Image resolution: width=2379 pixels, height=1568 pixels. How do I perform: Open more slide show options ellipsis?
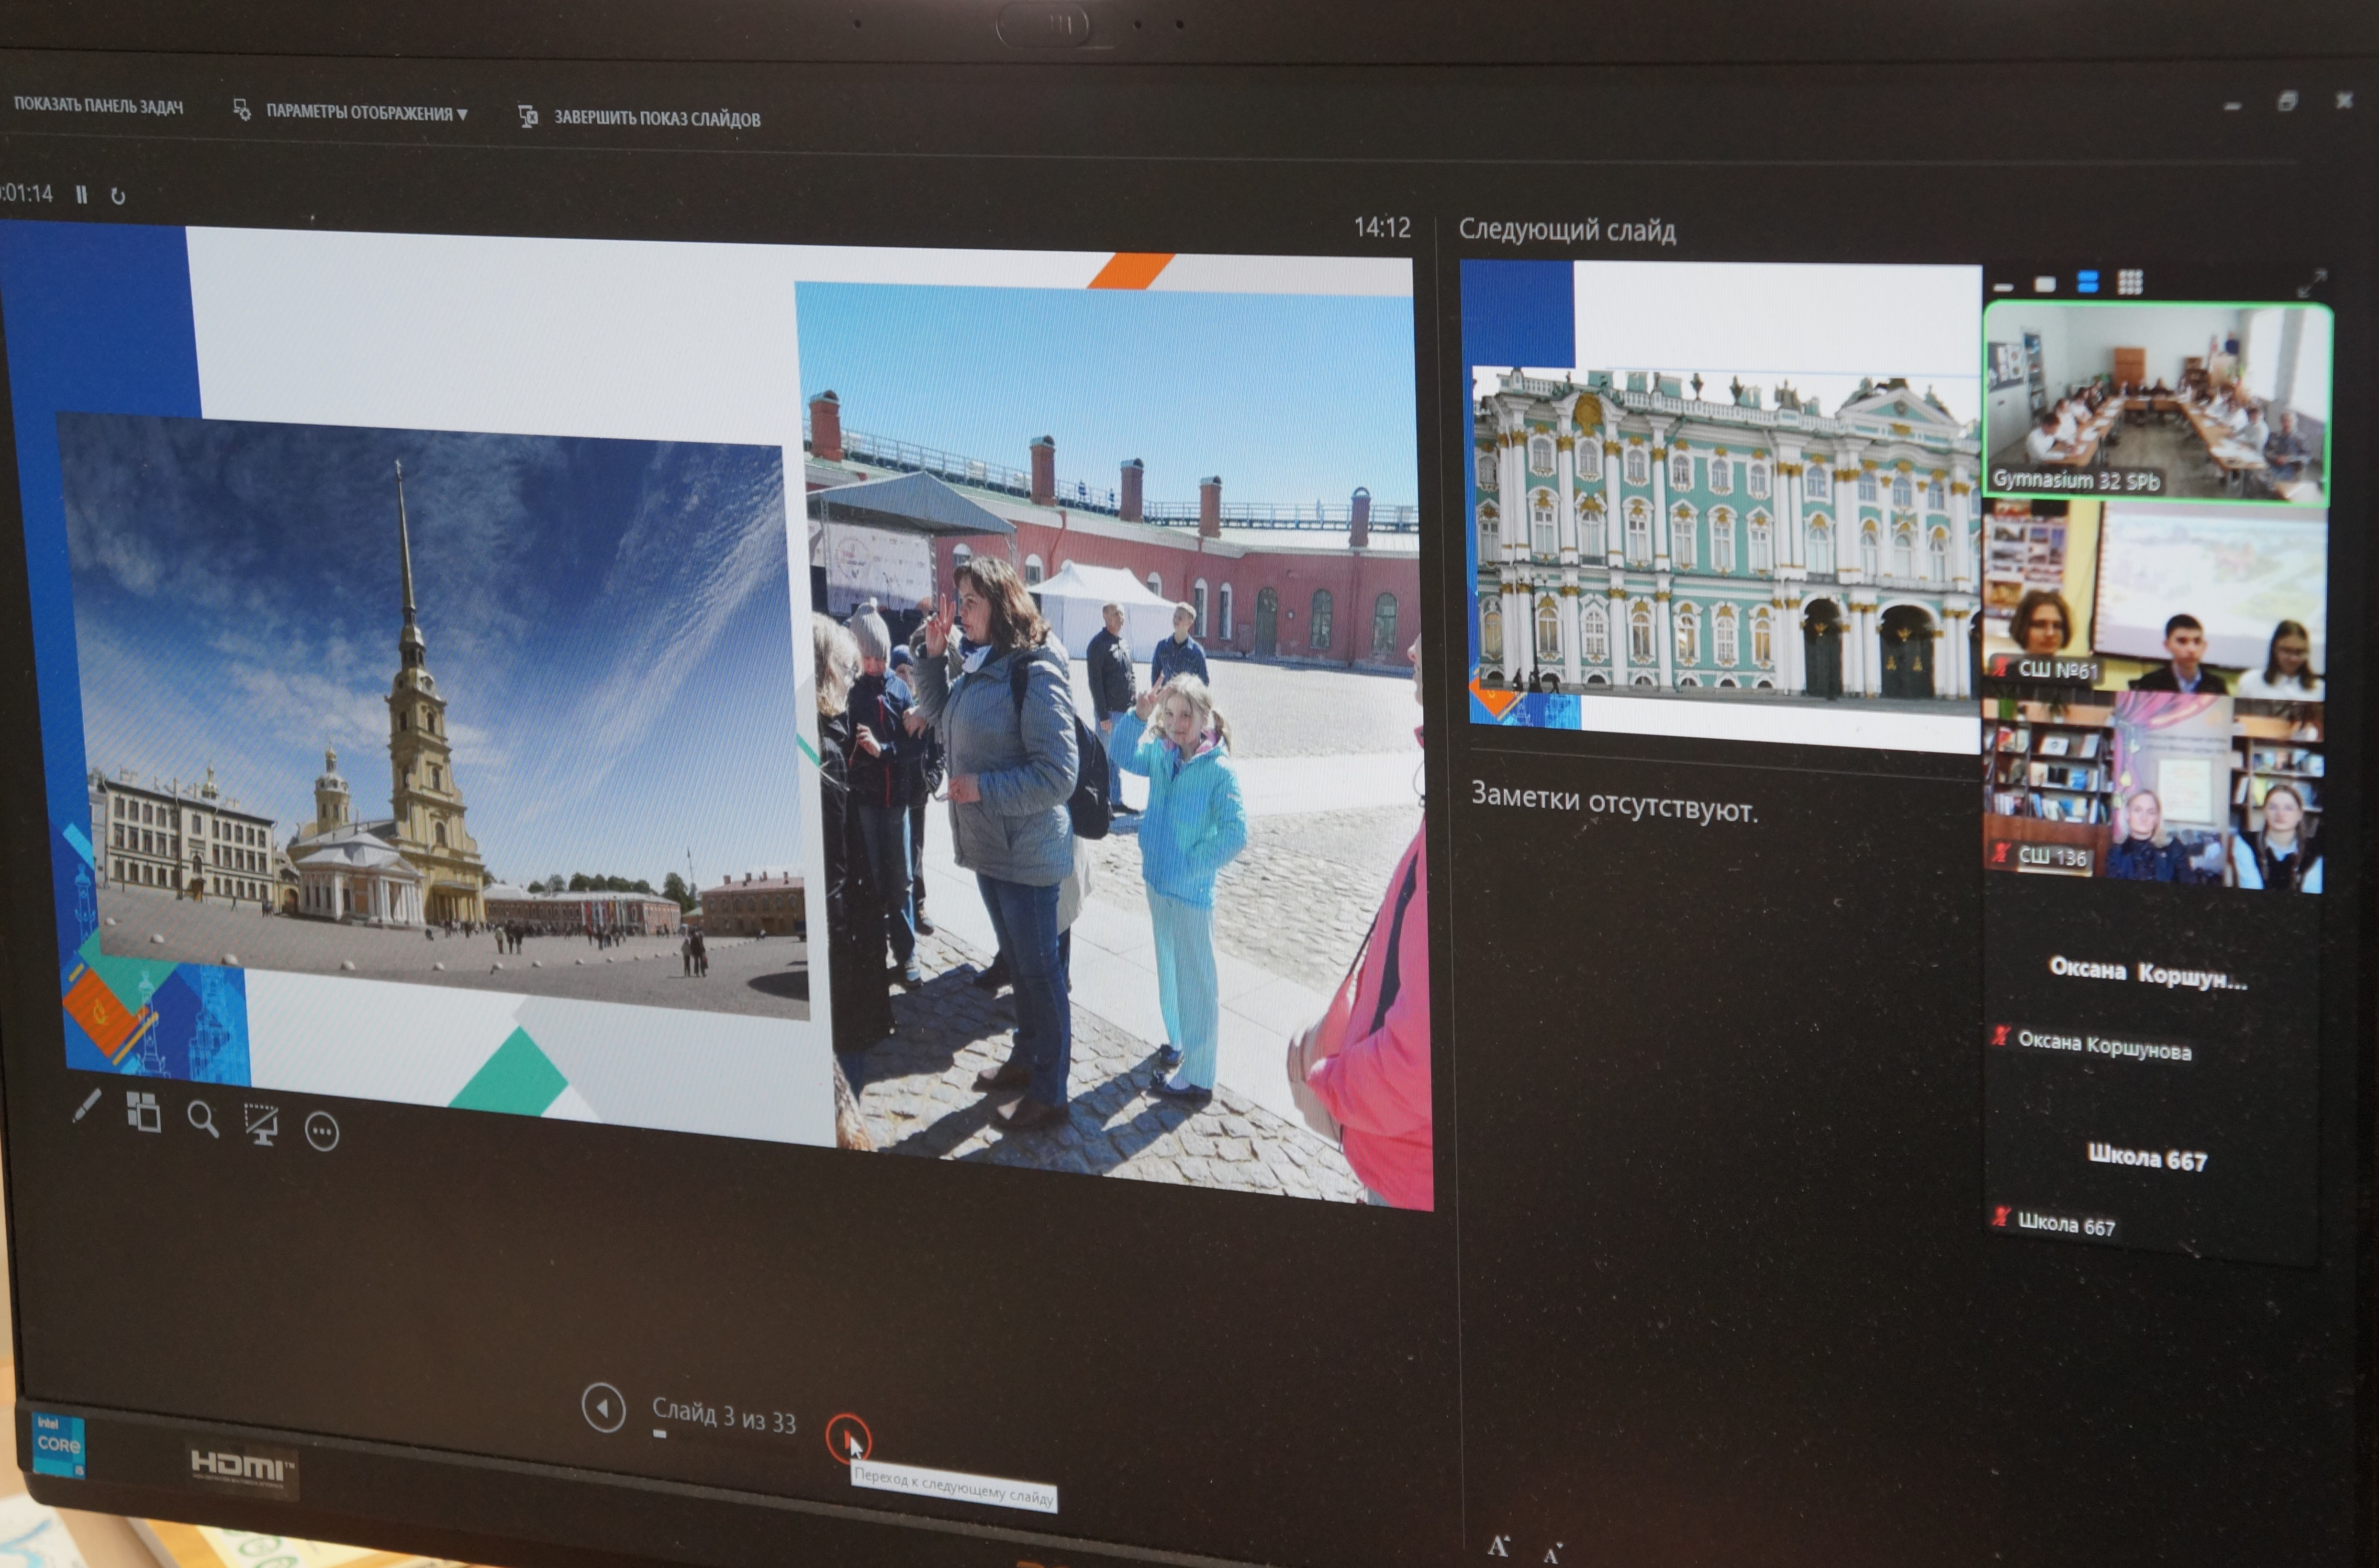(322, 1132)
